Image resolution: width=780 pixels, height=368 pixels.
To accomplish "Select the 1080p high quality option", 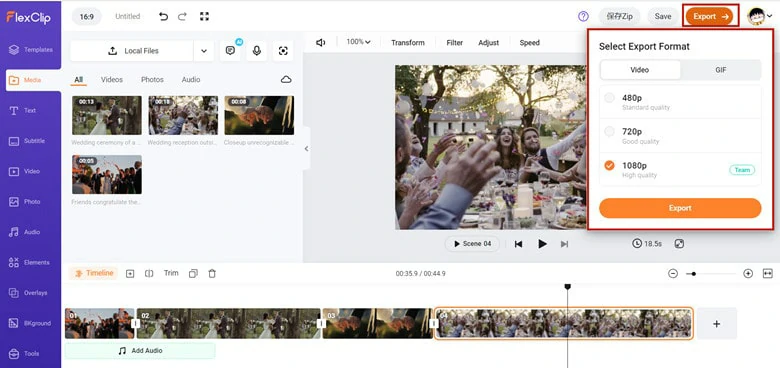I will [680, 169].
